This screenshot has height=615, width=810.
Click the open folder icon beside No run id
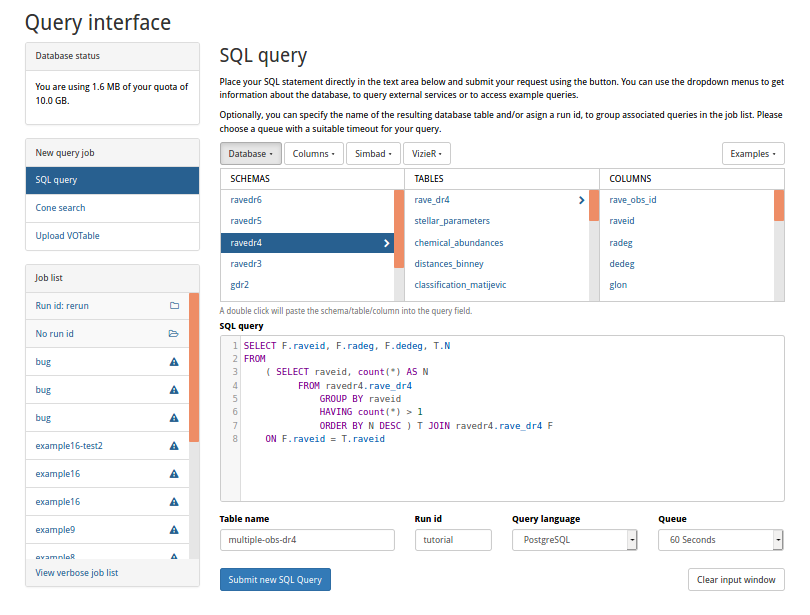coord(174,334)
